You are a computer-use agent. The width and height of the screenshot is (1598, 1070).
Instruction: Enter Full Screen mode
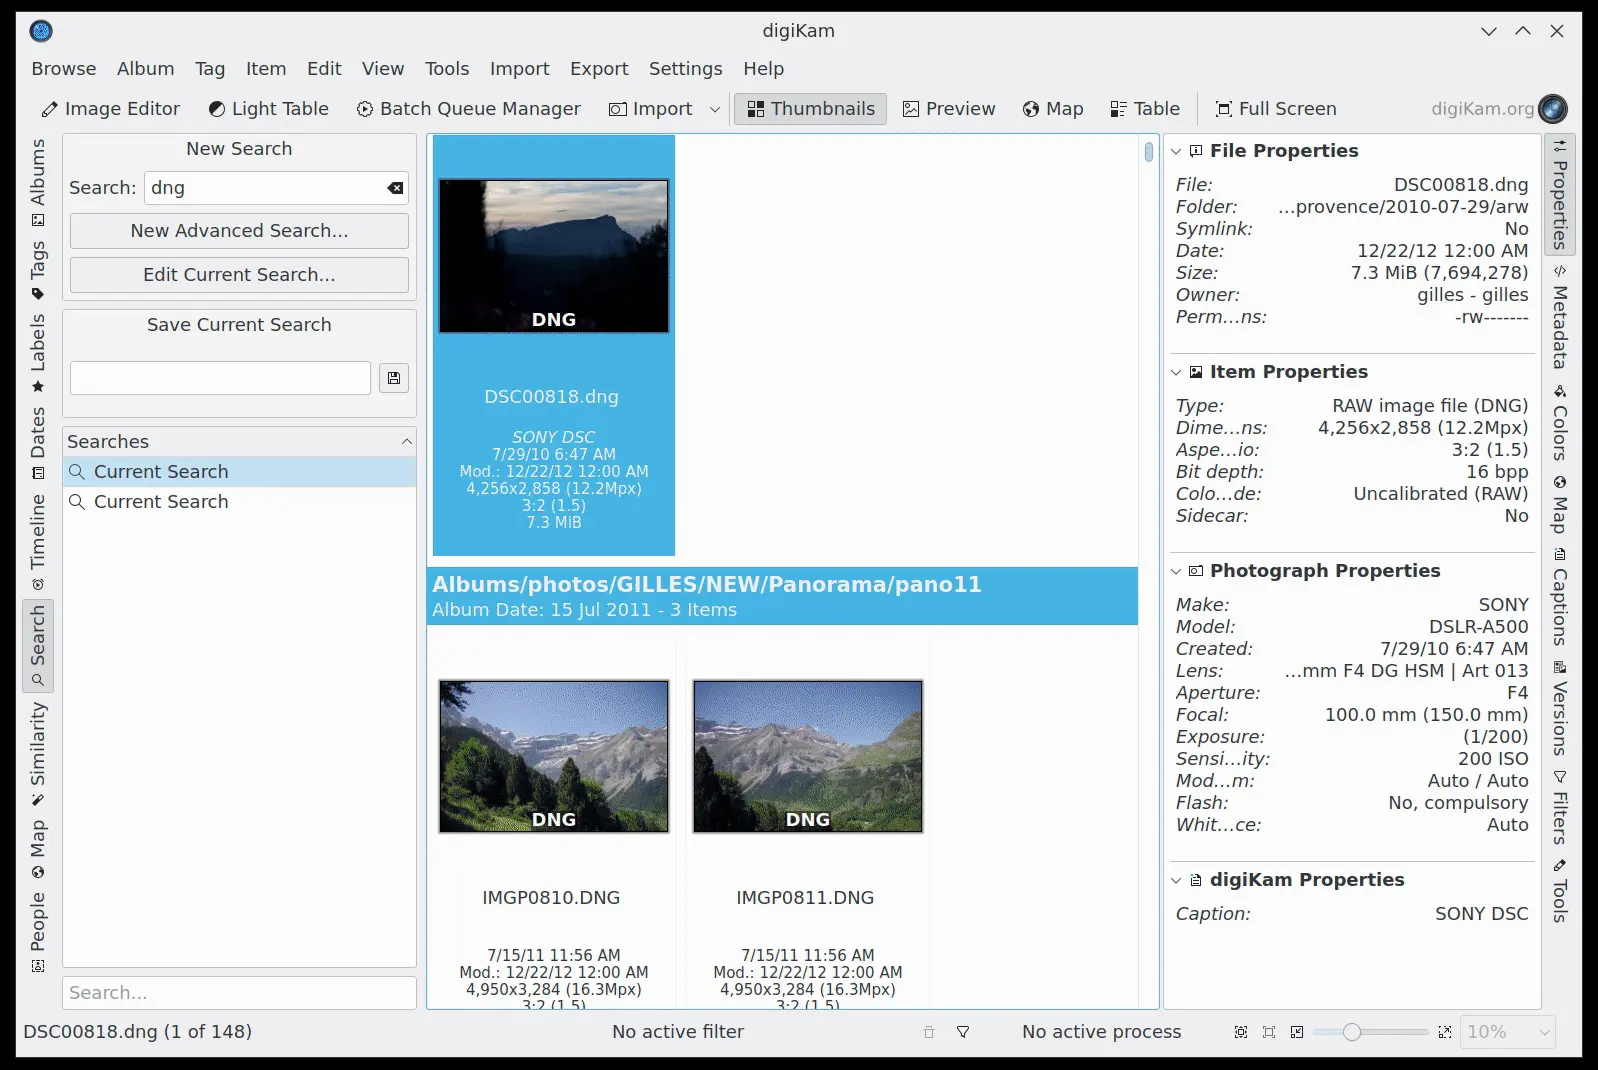(x=1275, y=109)
